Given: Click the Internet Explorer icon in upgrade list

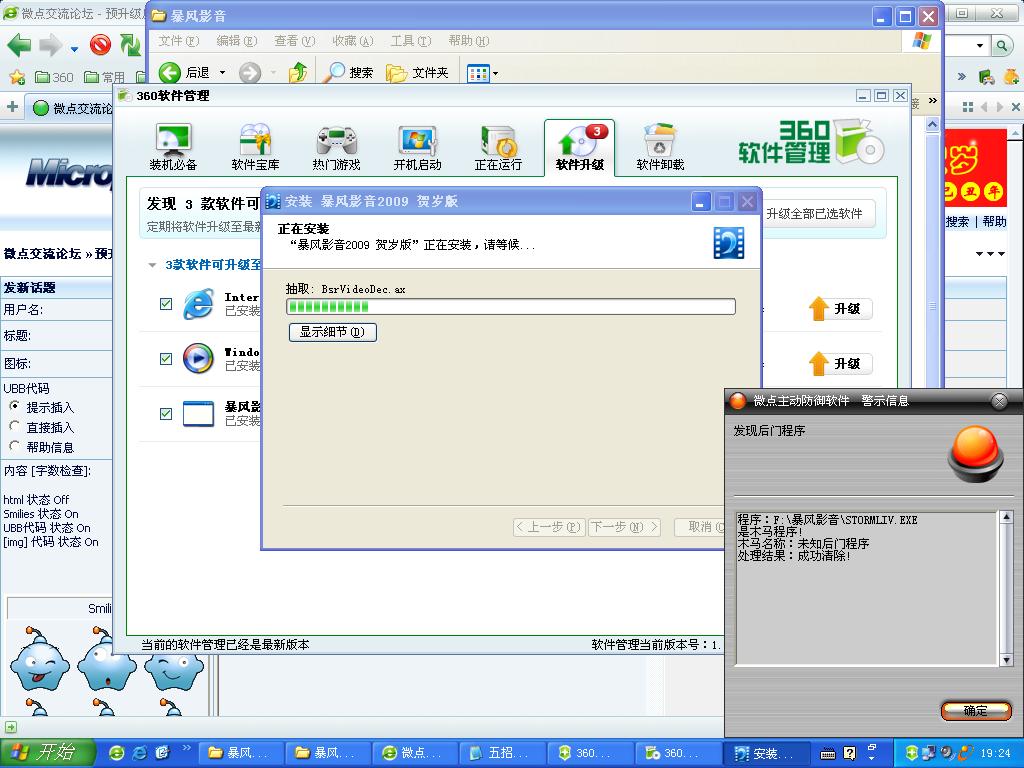Looking at the screenshot, I should [x=198, y=304].
